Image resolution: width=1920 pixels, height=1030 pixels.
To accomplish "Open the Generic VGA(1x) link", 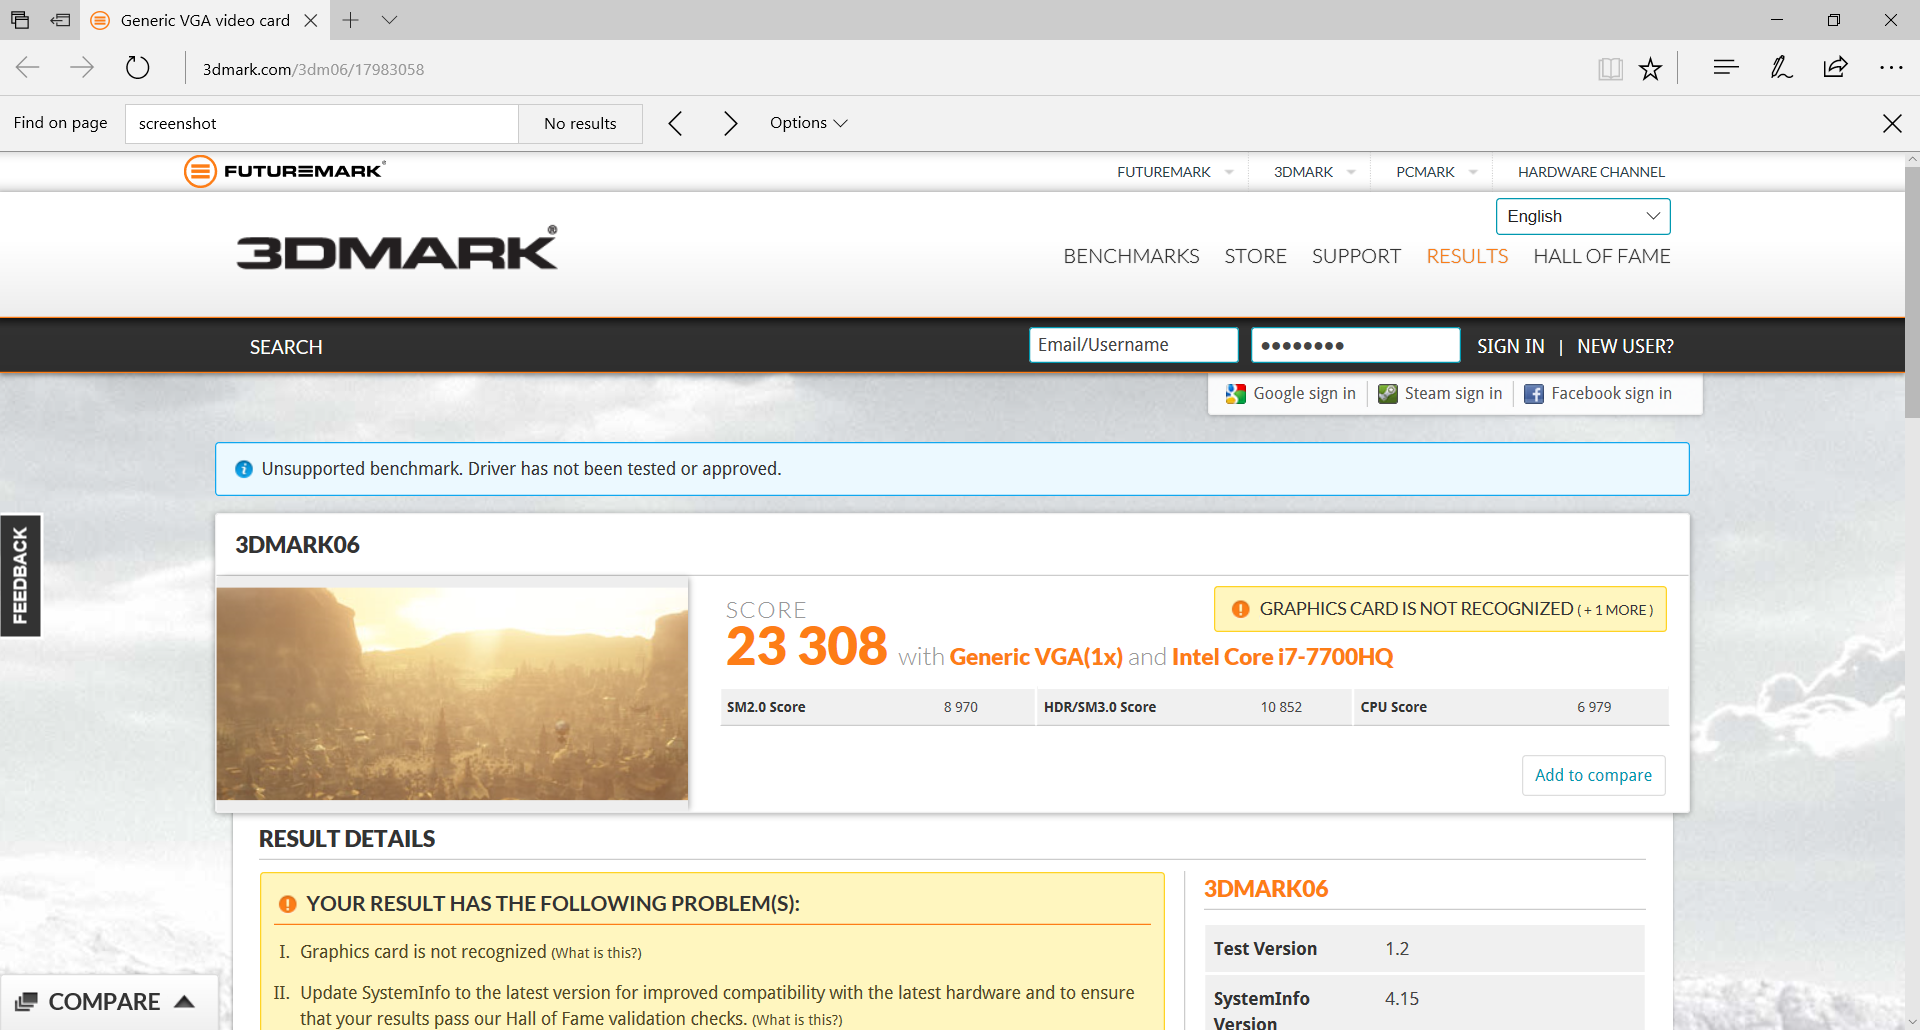I will (1036, 657).
